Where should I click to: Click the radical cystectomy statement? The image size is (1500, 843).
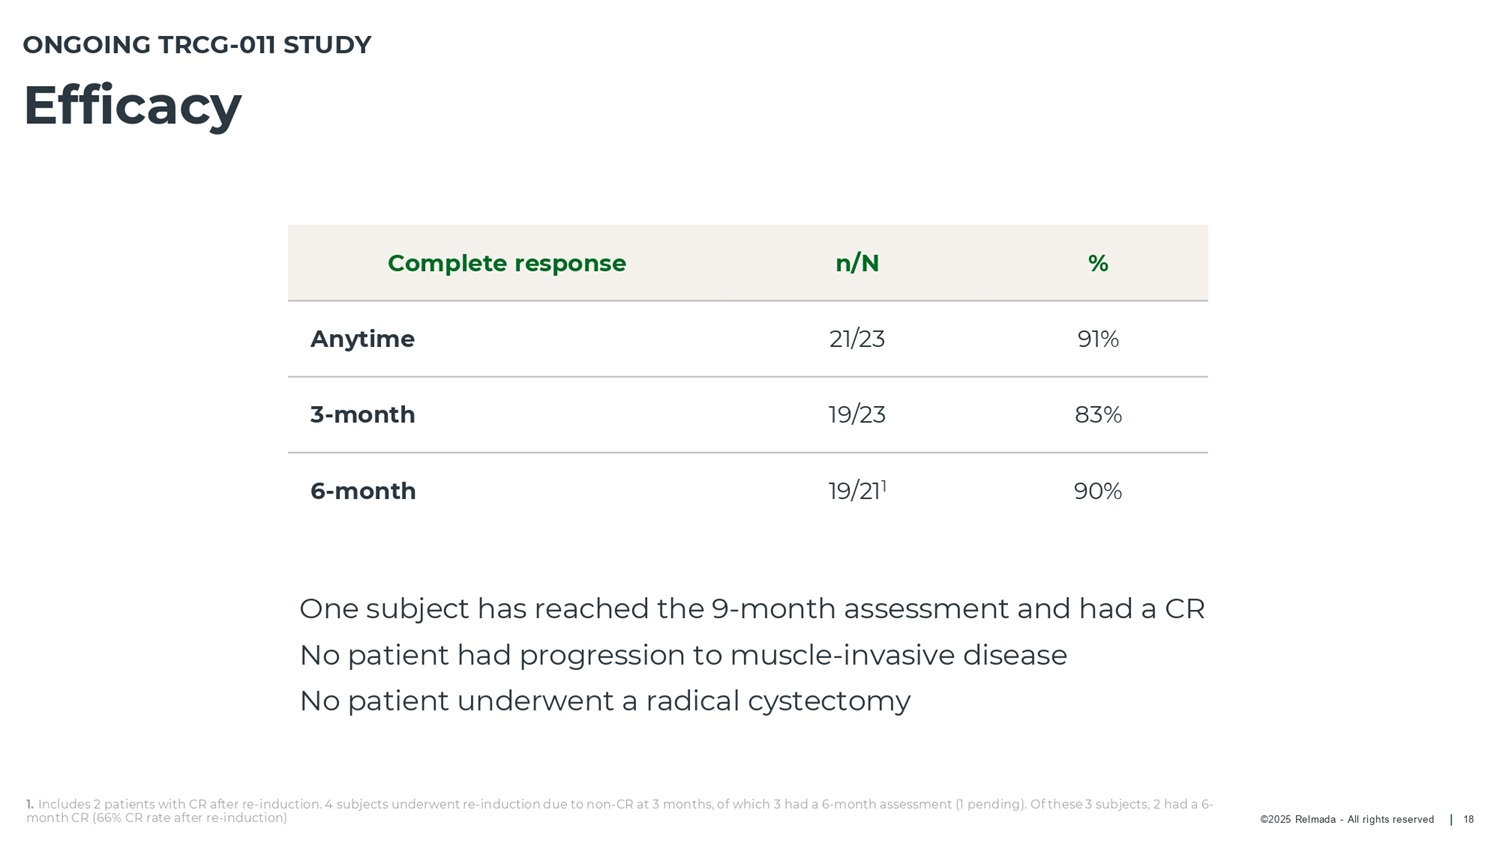pyautogui.click(x=604, y=701)
